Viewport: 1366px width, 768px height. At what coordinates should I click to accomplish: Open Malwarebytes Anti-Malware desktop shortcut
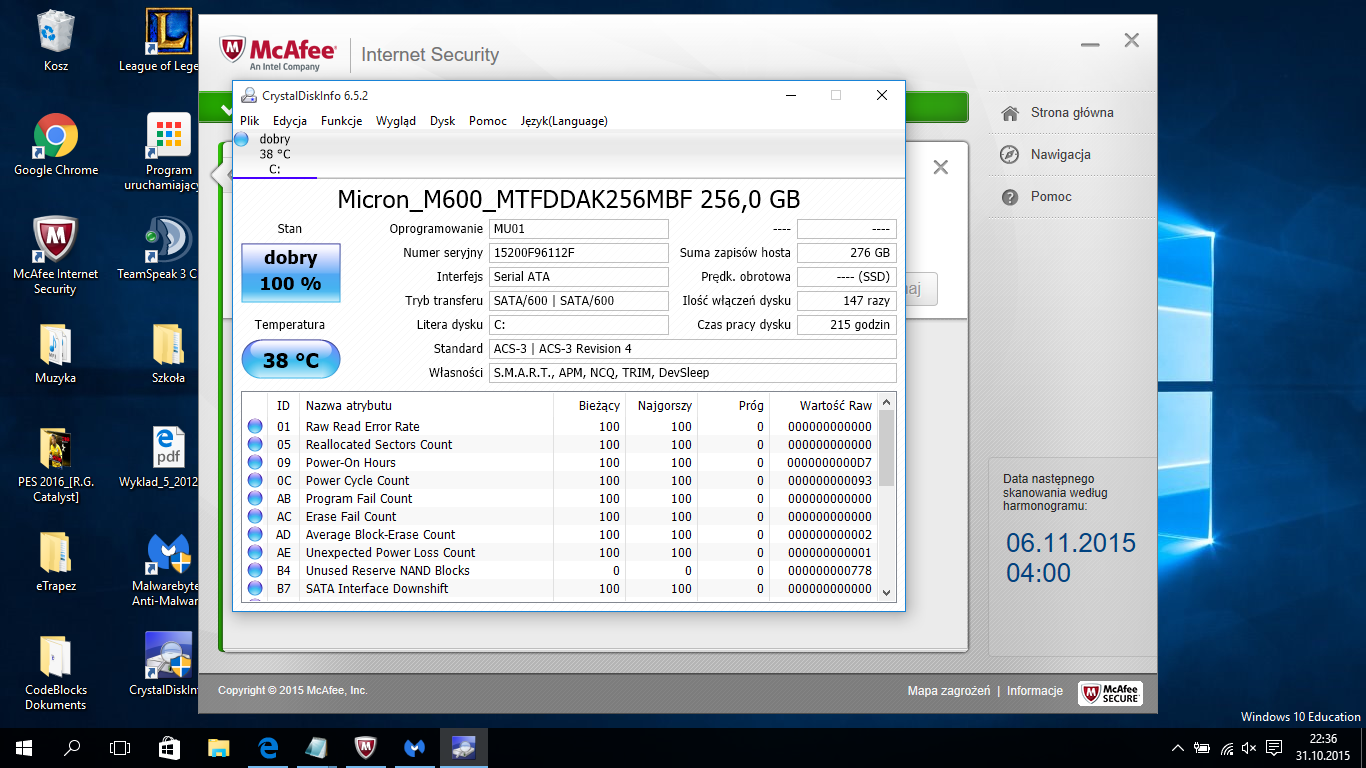(x=164, y=568)
